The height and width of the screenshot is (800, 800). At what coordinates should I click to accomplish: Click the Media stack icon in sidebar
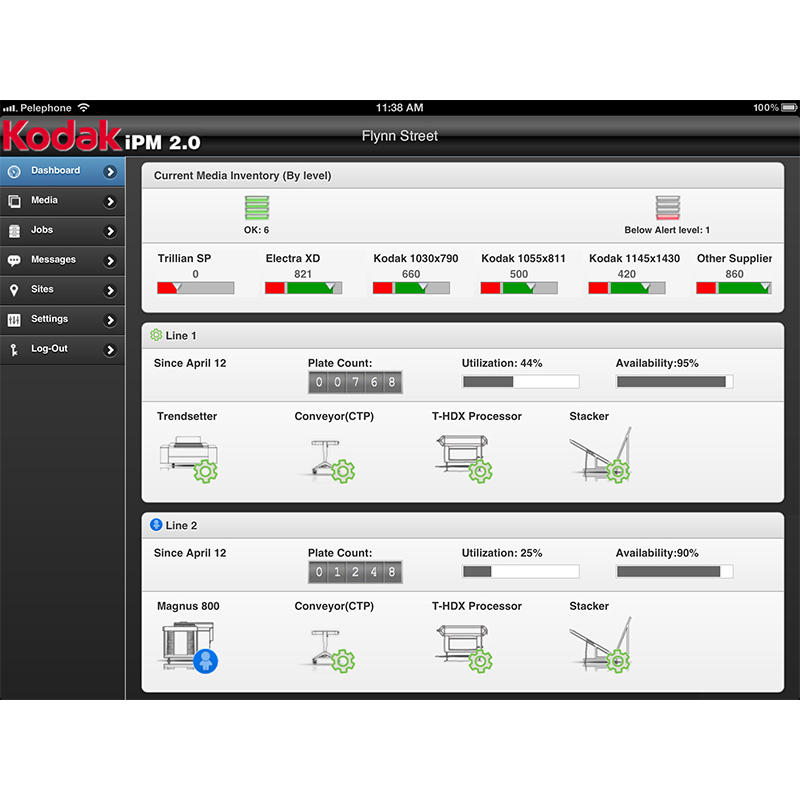click(14, 201)
